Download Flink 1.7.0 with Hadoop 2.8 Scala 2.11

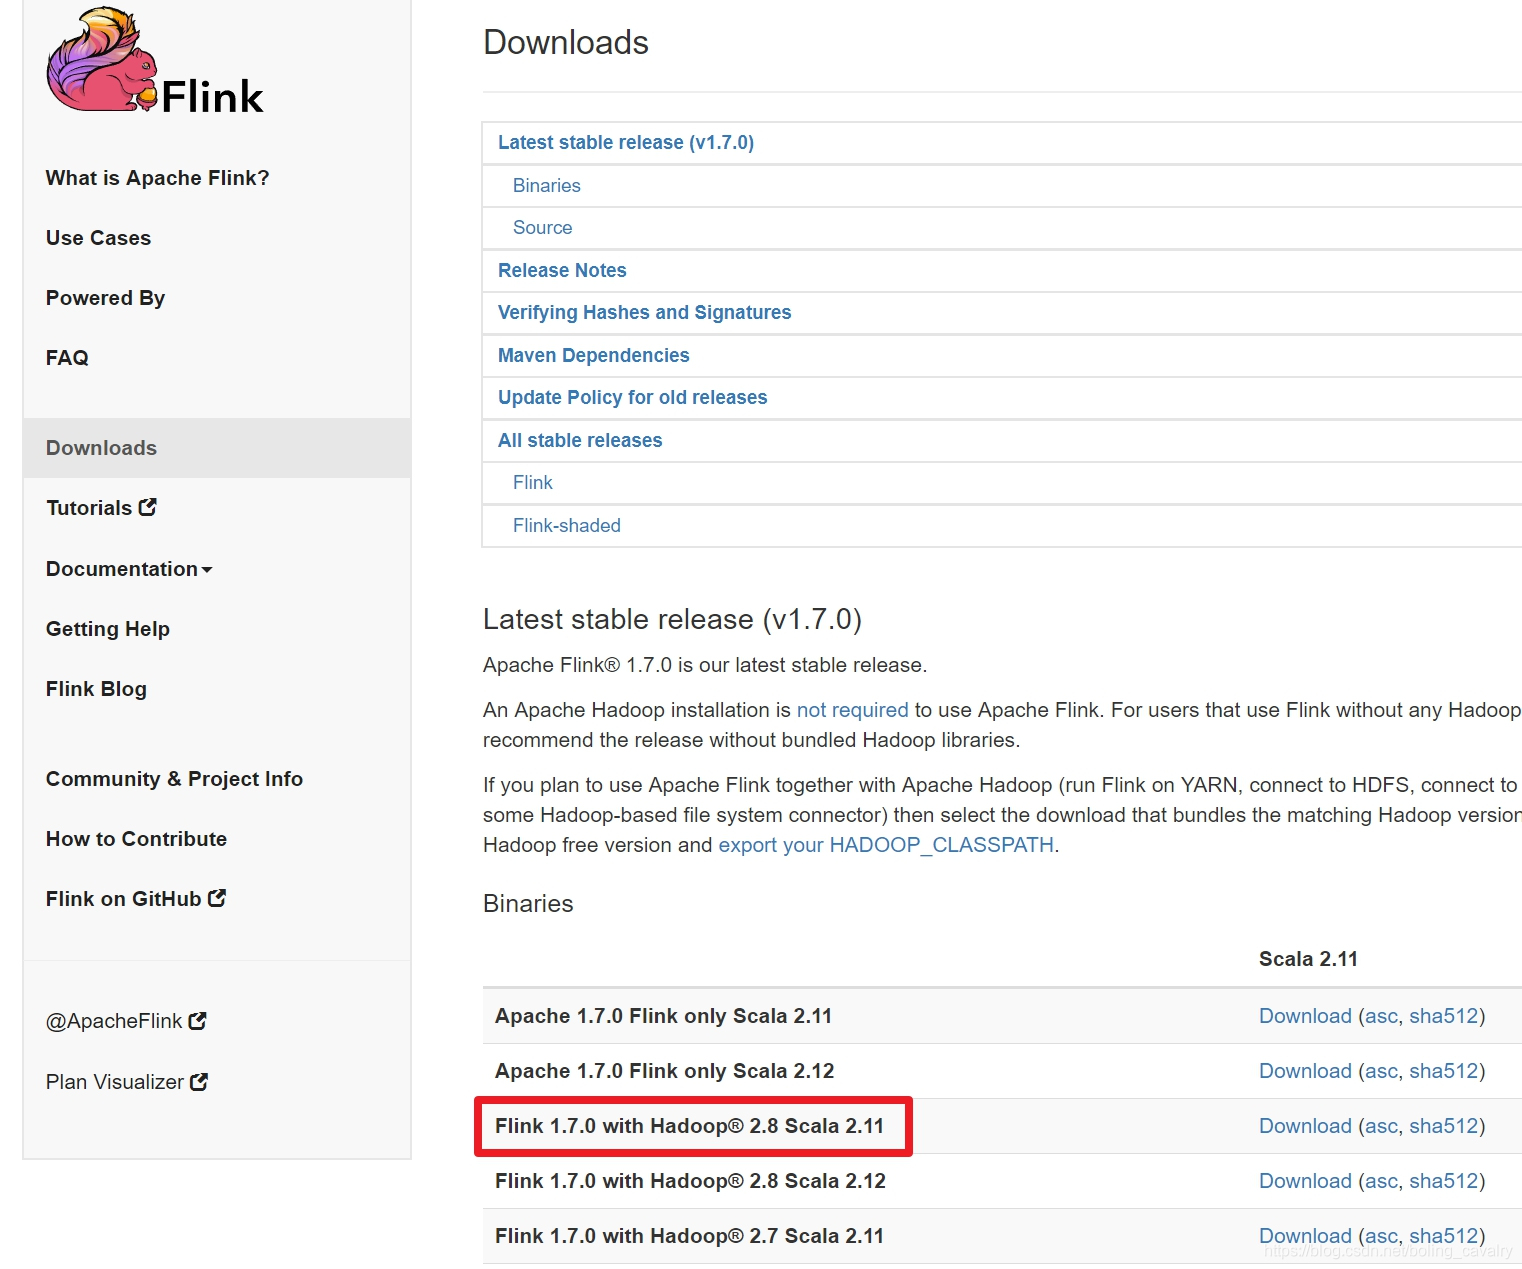[1305, 1126]
